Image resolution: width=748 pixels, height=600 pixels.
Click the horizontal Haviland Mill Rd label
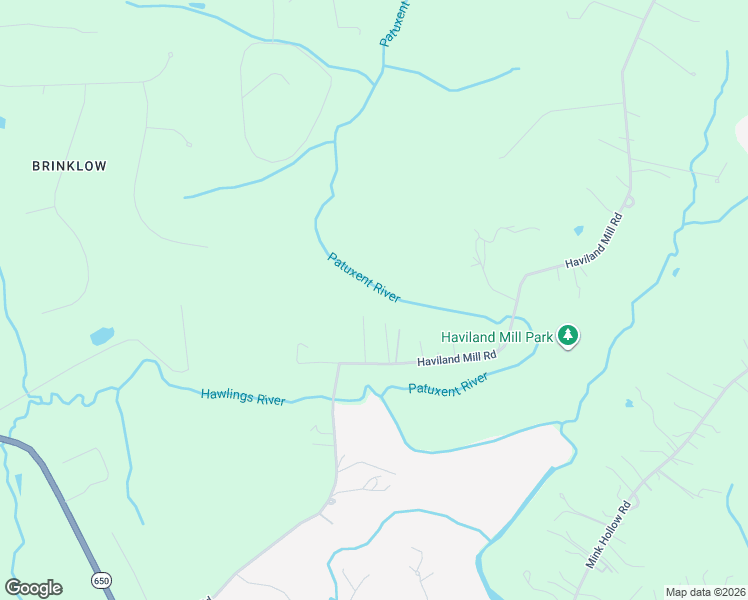coord(457,358)
